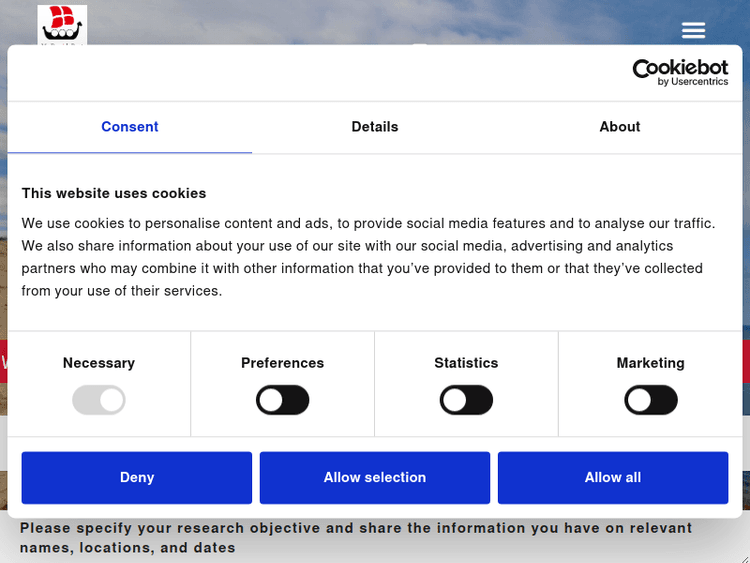
Task: Turn on the Statistics cookies toggle
Action: point(466,401)
